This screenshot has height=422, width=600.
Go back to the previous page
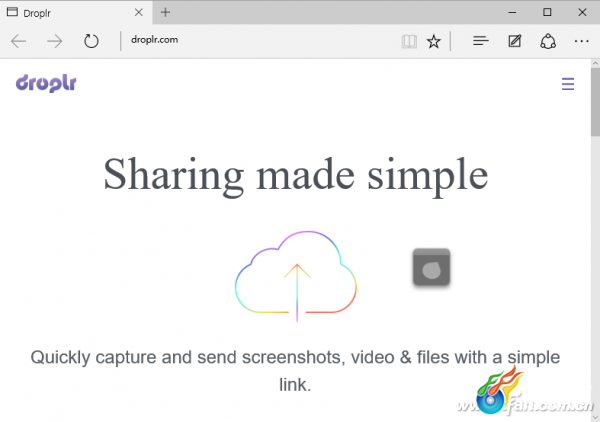[x=18, y=41]
